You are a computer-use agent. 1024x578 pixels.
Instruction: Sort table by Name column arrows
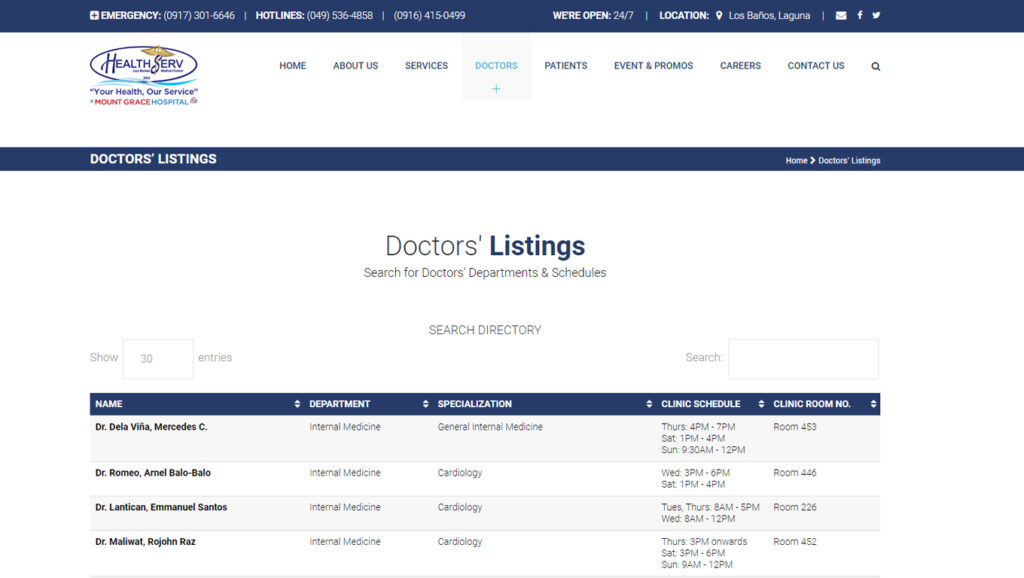[297, 404]
